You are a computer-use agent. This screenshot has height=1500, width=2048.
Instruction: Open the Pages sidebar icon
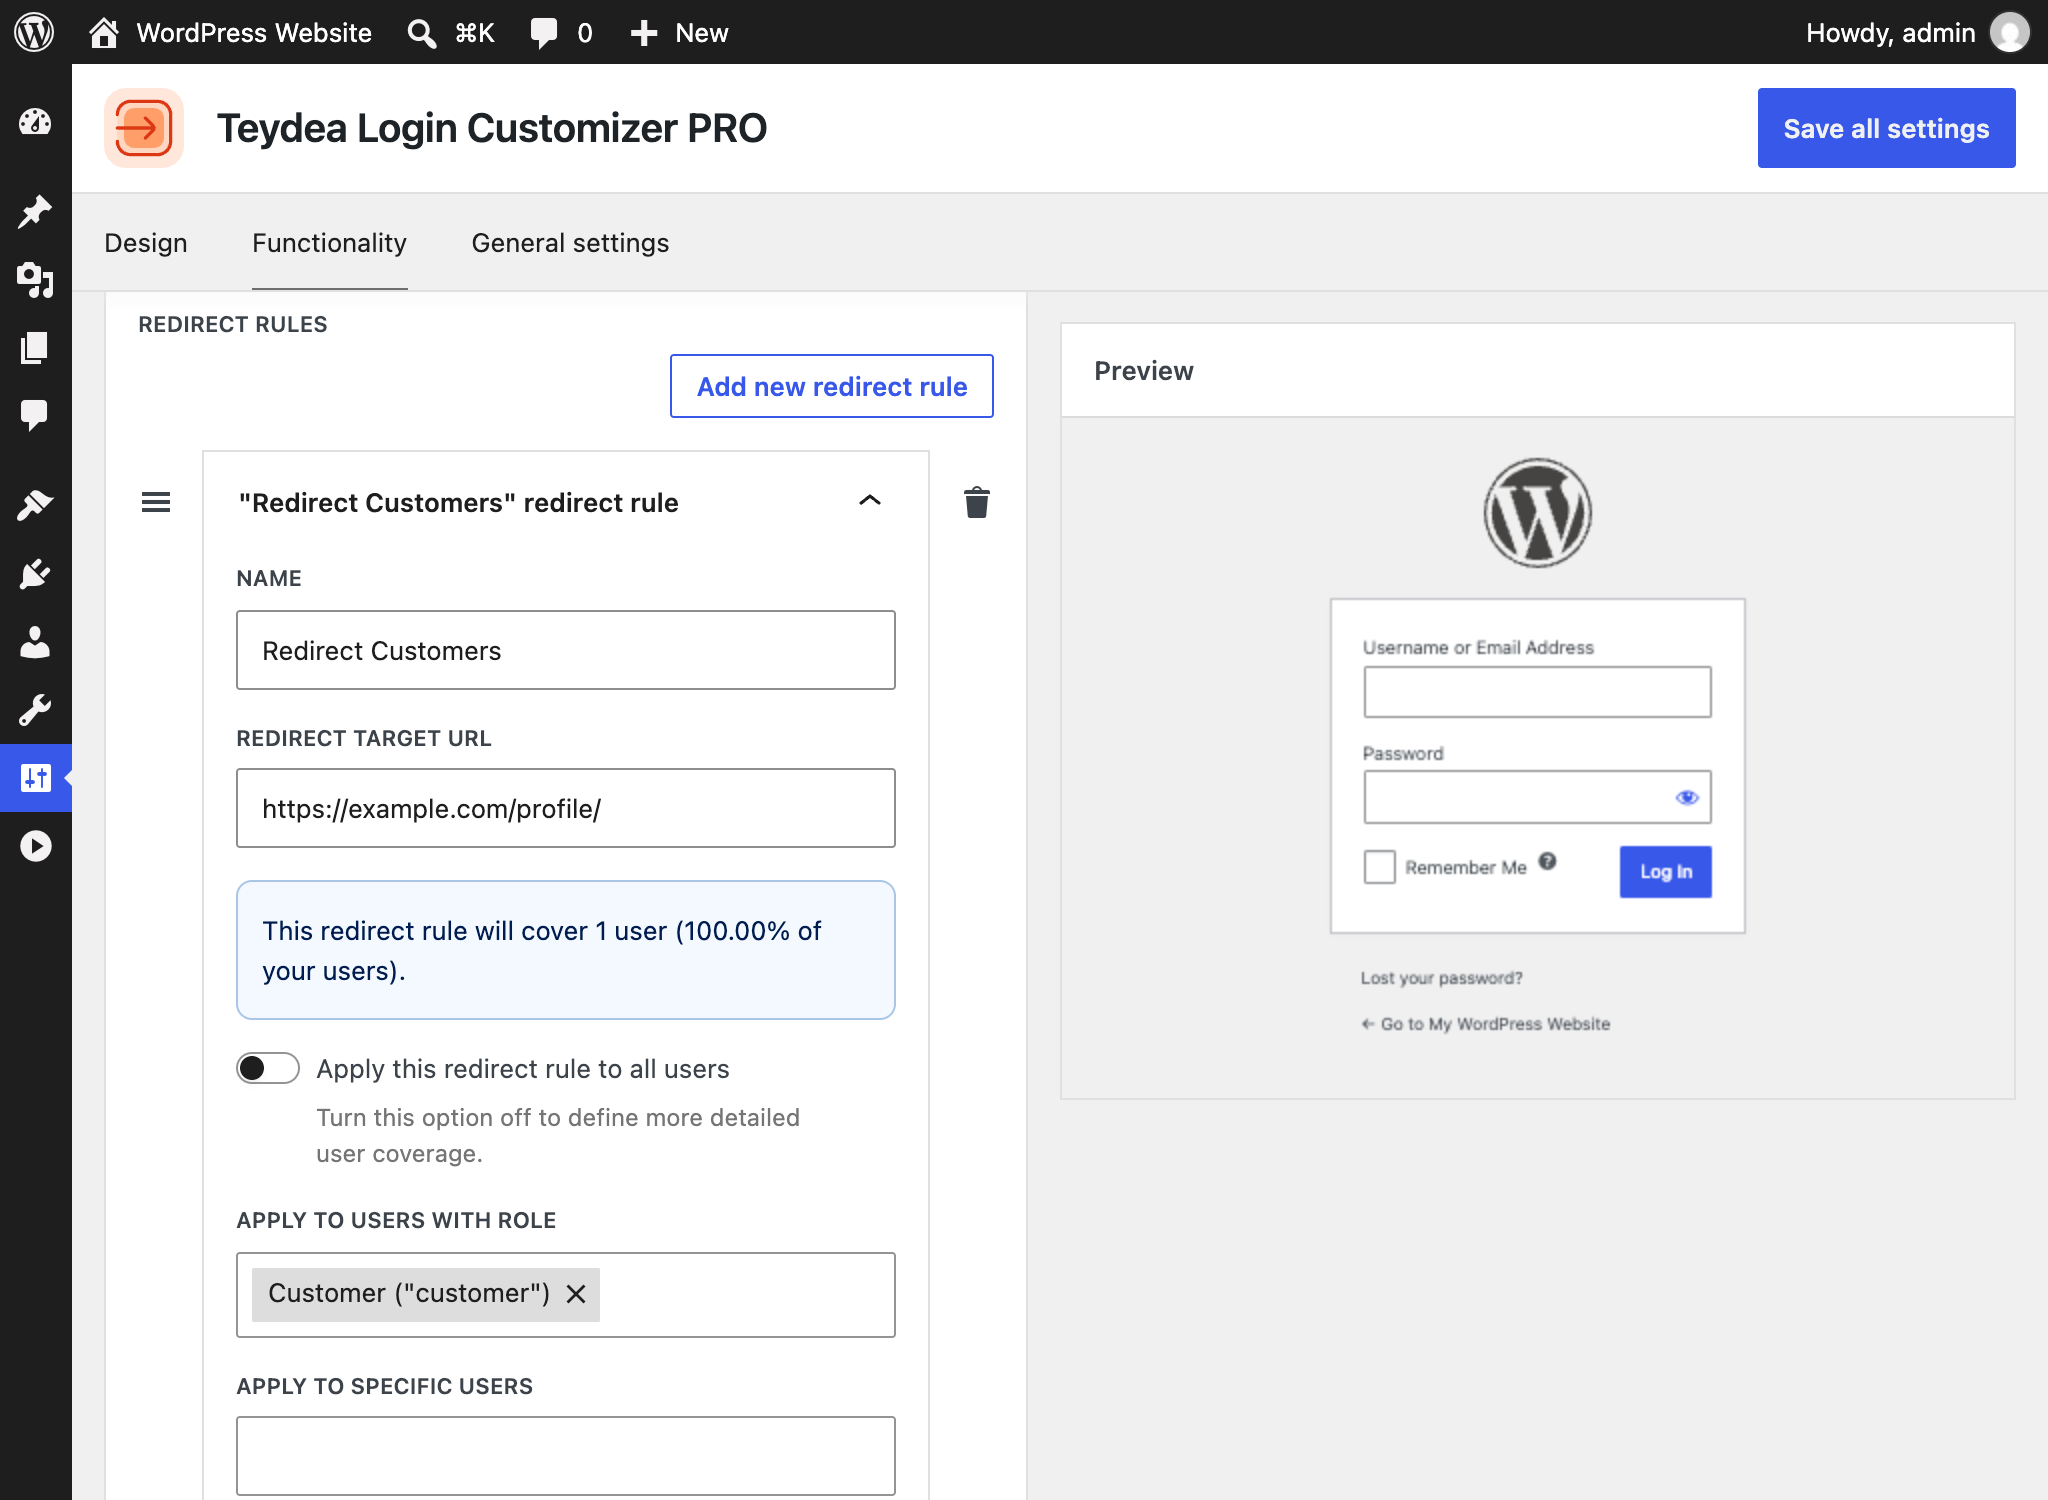click(x=35, y=347)
